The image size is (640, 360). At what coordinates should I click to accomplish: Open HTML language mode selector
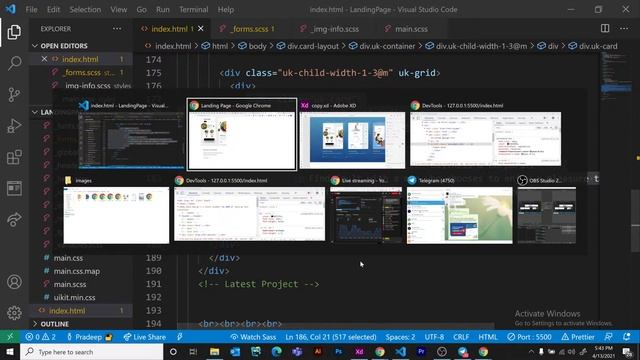click(x=488, y=337)
